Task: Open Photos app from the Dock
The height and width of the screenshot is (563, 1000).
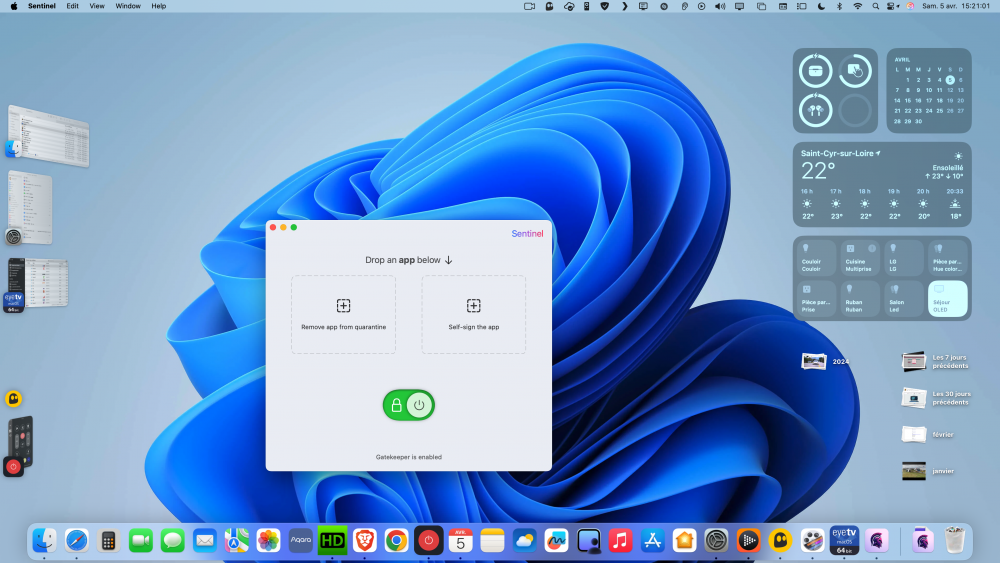Action: click(x=268, y=541)
